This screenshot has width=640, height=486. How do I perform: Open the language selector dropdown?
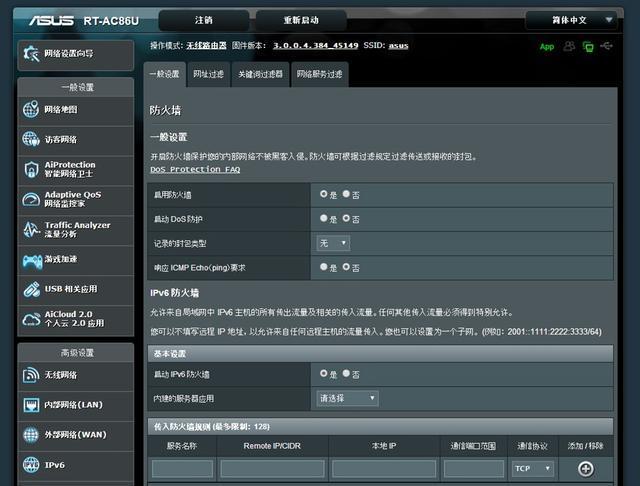tap(571, 20)
